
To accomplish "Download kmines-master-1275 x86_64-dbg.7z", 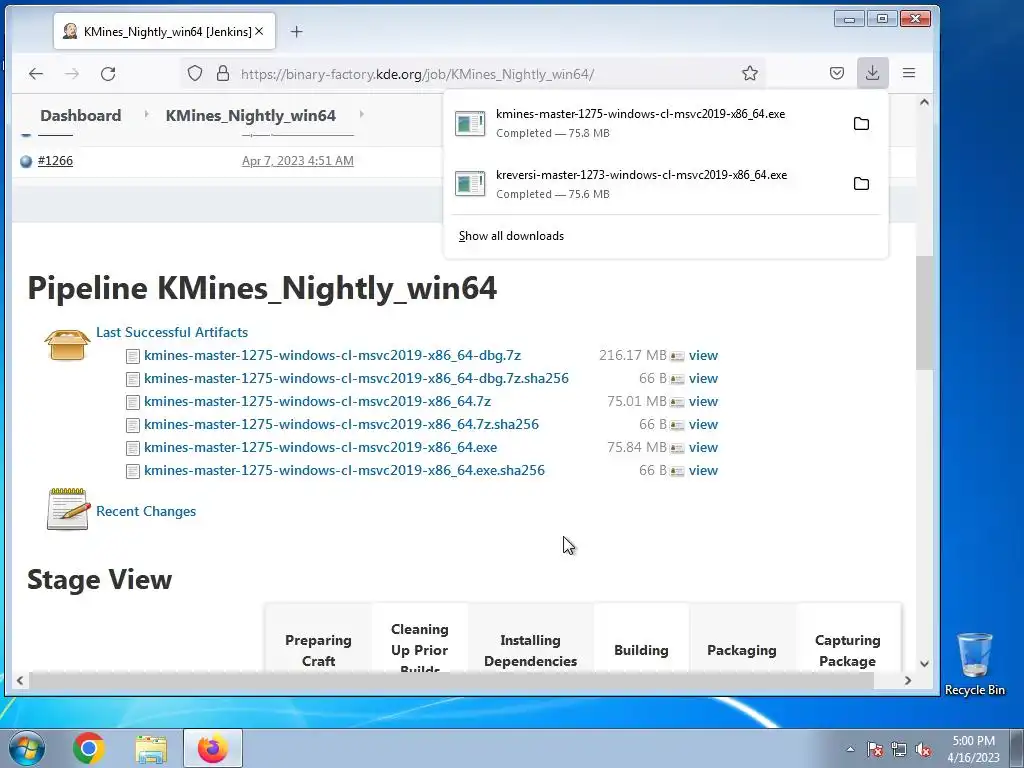I will point(332,355).
